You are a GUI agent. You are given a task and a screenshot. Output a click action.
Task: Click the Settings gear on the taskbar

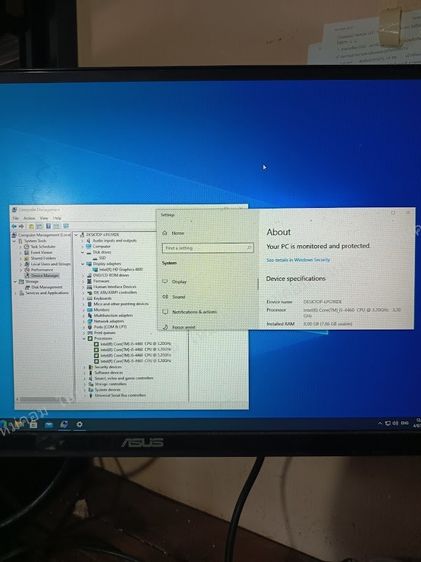79,424
